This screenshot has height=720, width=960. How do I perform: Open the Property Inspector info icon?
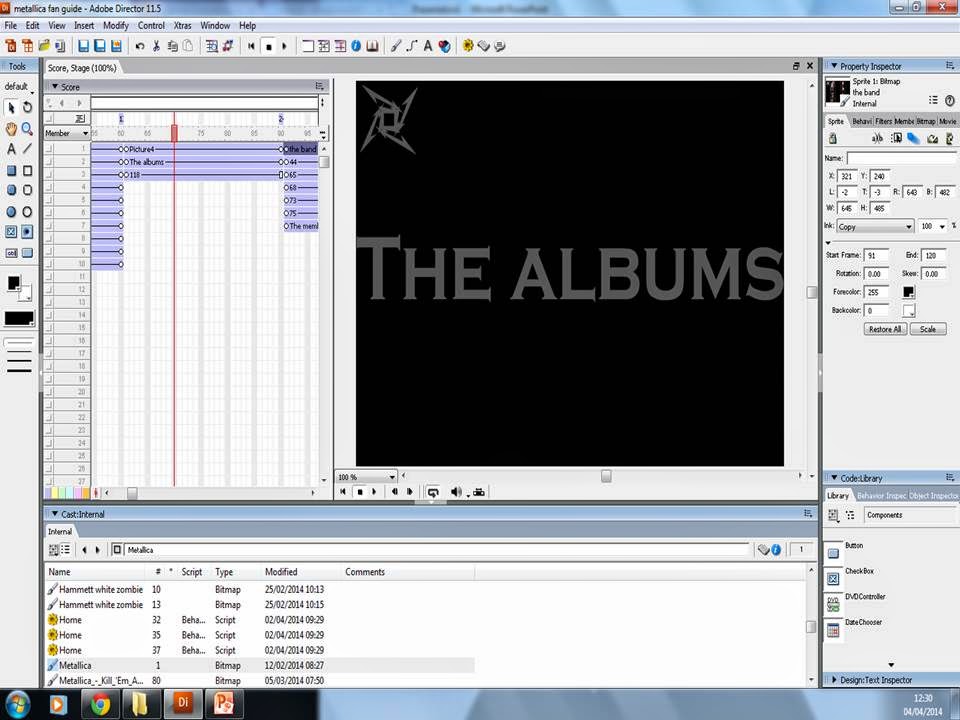click(356, 46)
